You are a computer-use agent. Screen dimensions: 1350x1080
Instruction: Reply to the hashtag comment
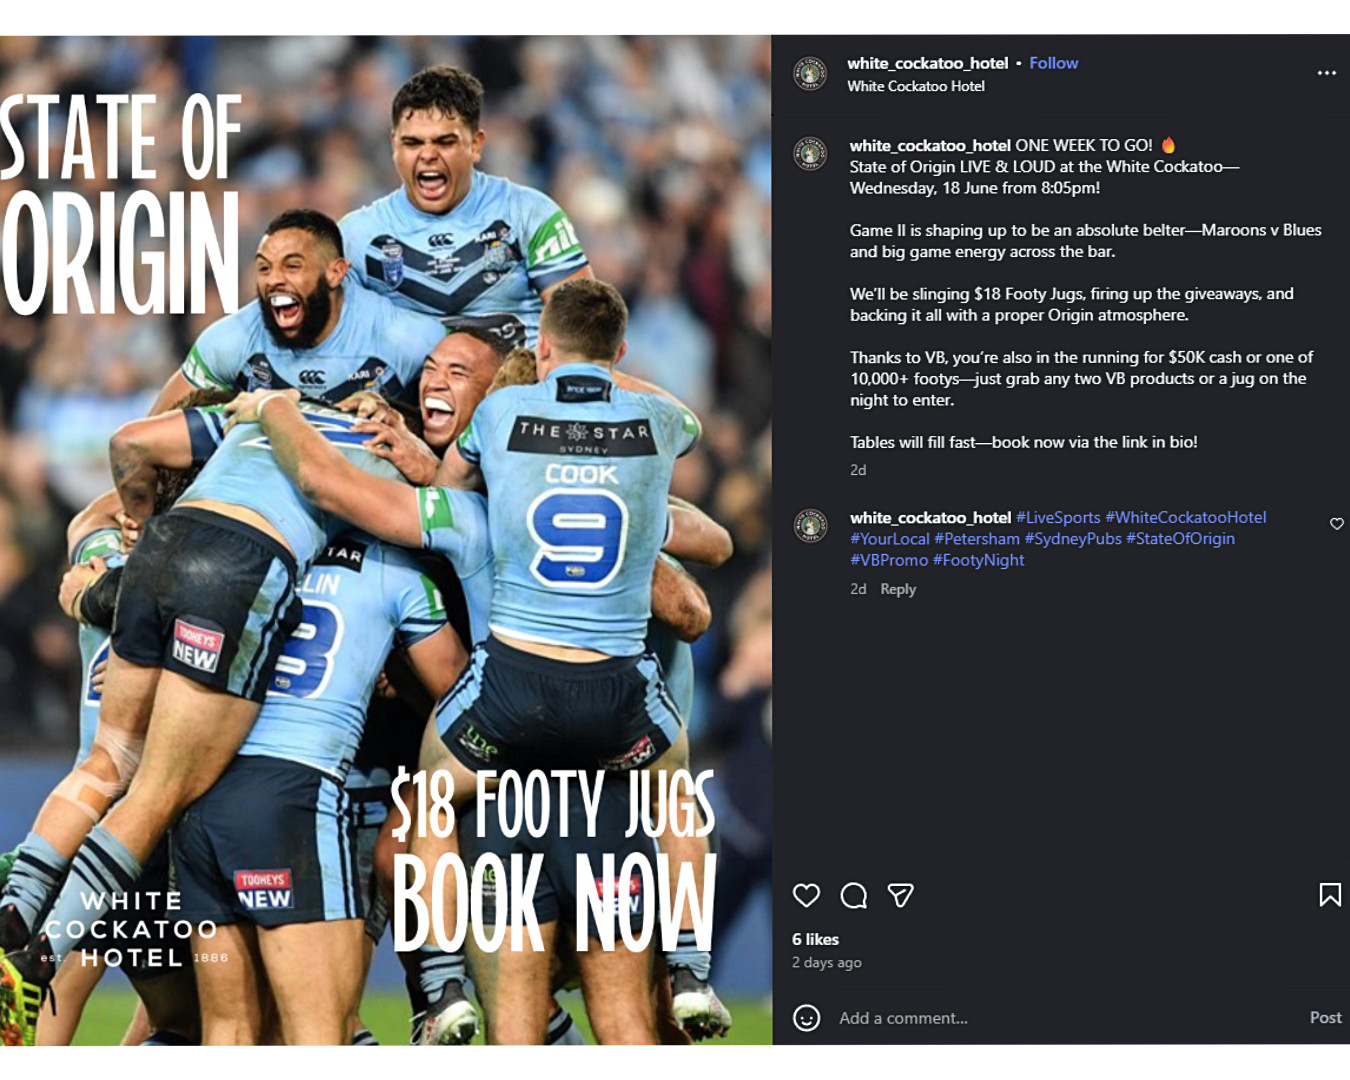[x=898, y=589]
